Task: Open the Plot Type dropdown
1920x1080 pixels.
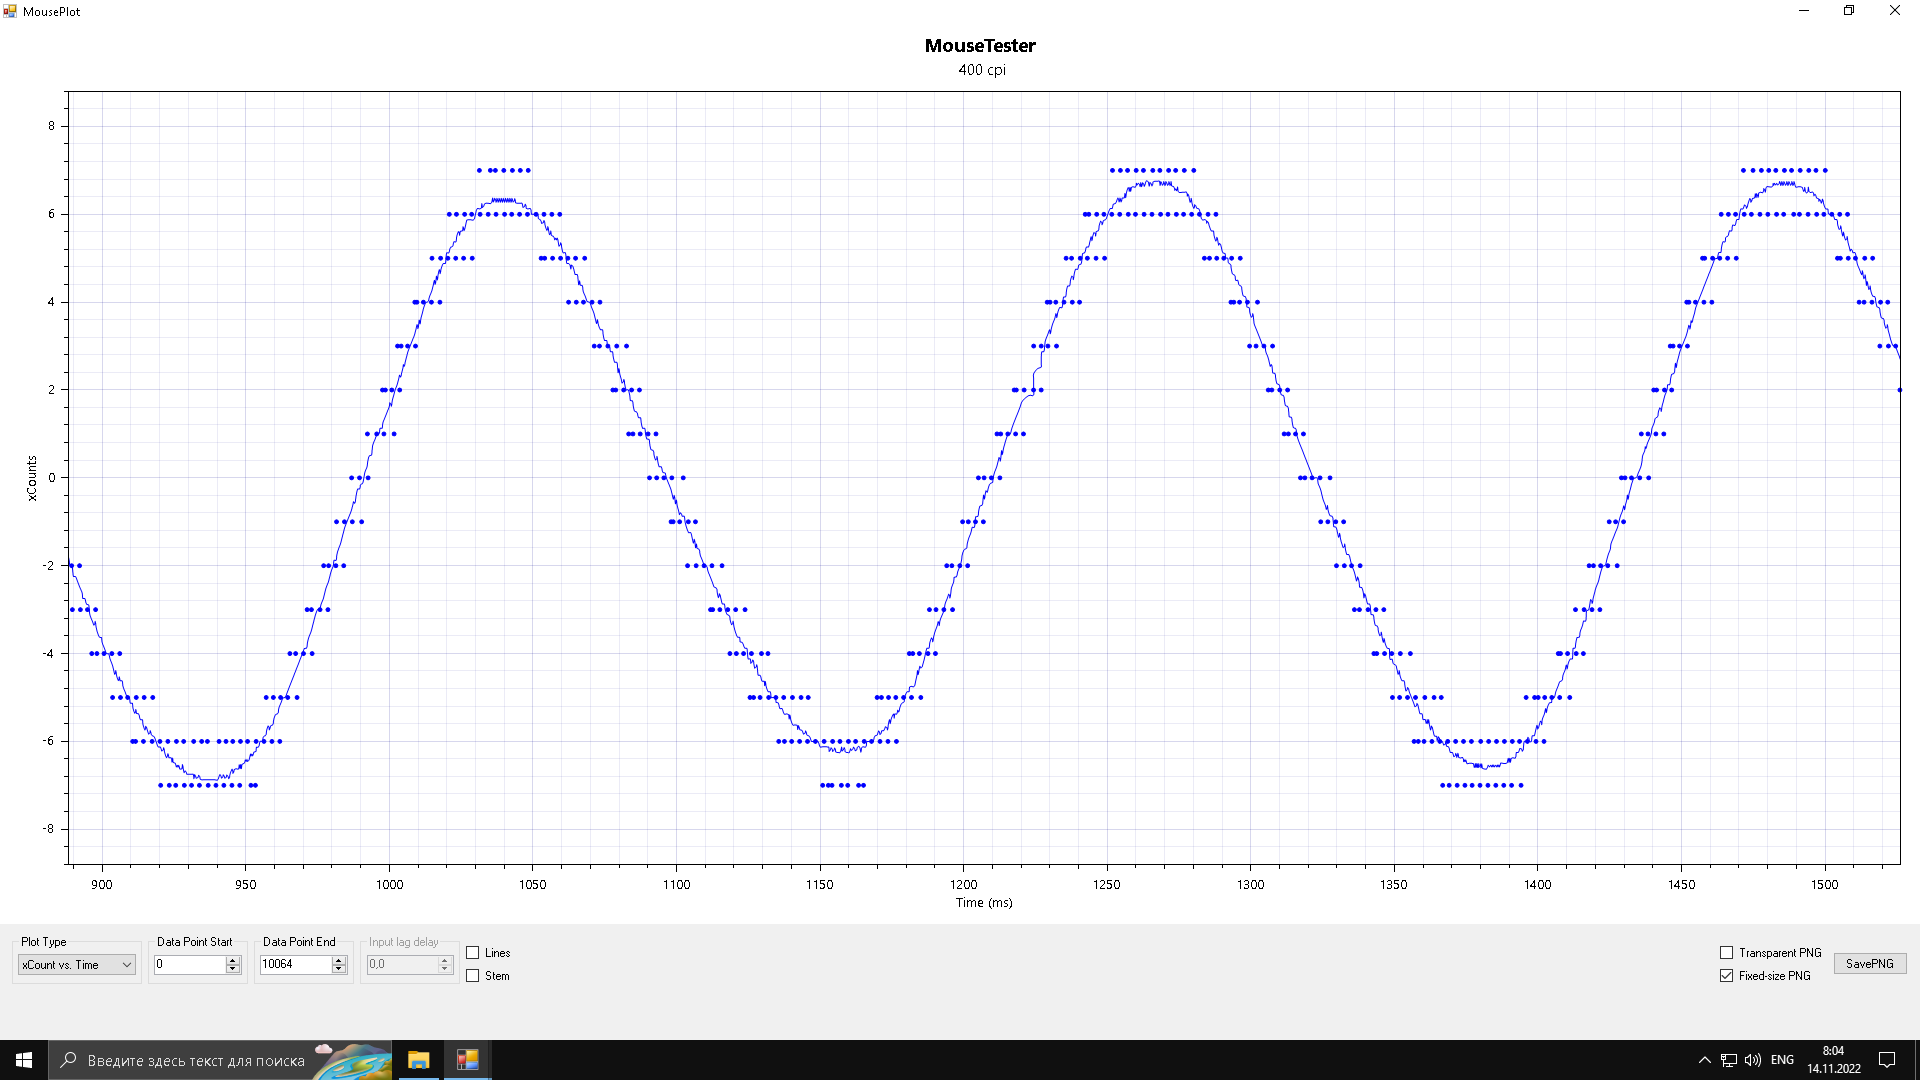Action: pyautogui.click(x=77, y=965)
